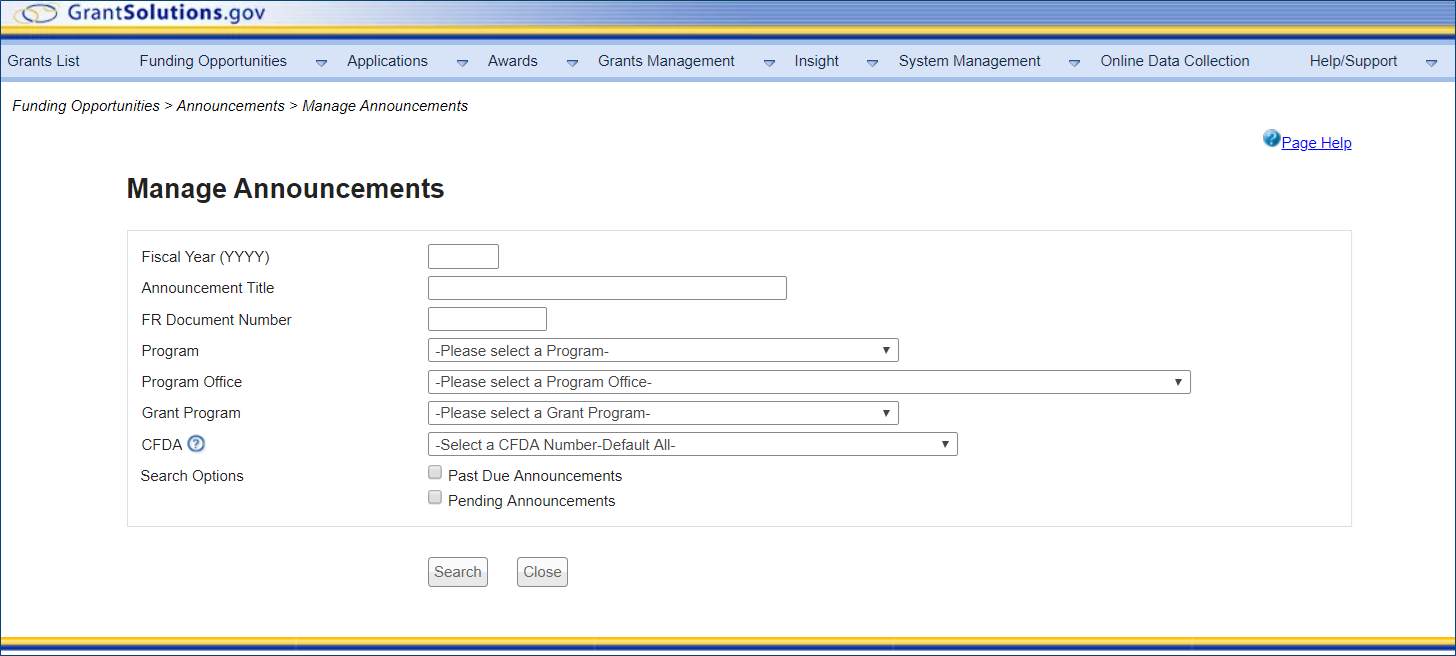Click the arrow icon beside Help/Support

coord(1431,62)
